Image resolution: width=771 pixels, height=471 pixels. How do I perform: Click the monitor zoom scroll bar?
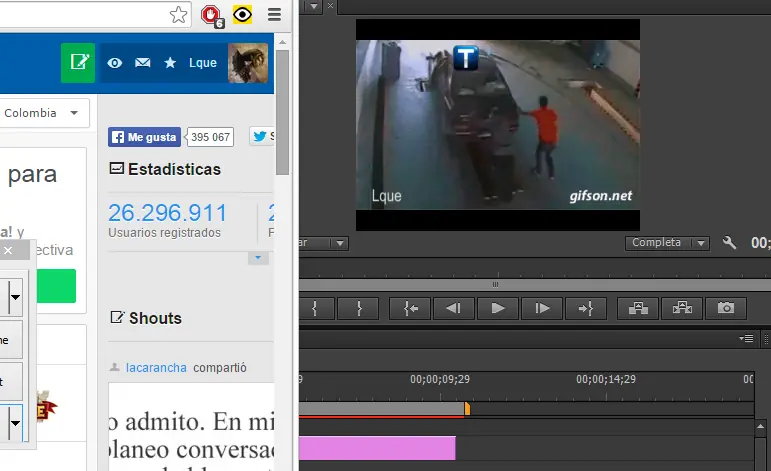[x=493, y=284]
